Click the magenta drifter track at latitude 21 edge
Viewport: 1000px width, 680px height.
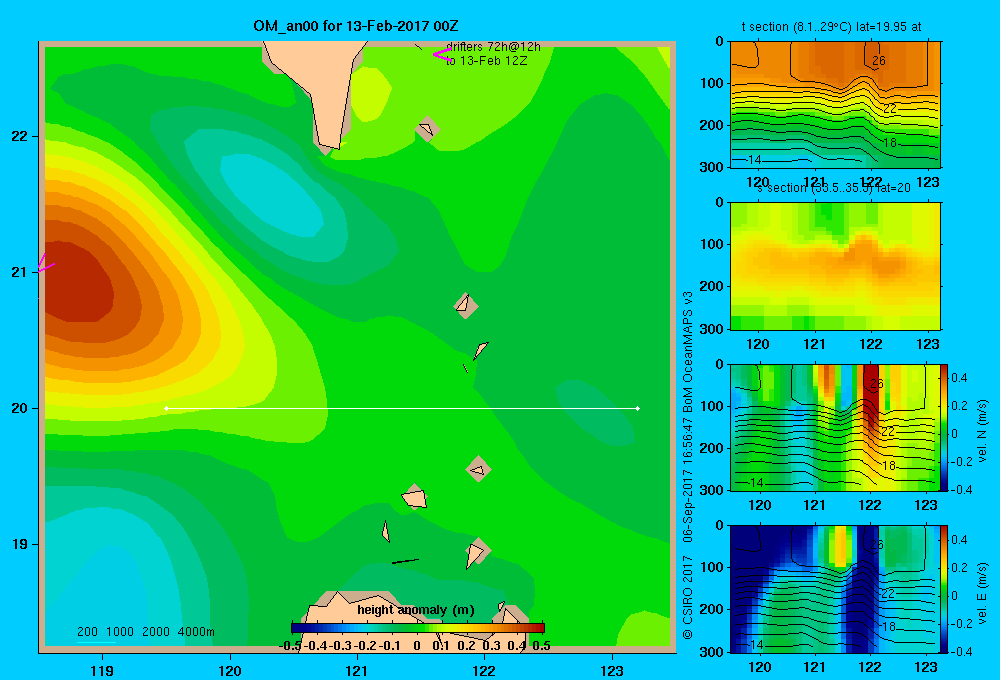pos(46,263)
